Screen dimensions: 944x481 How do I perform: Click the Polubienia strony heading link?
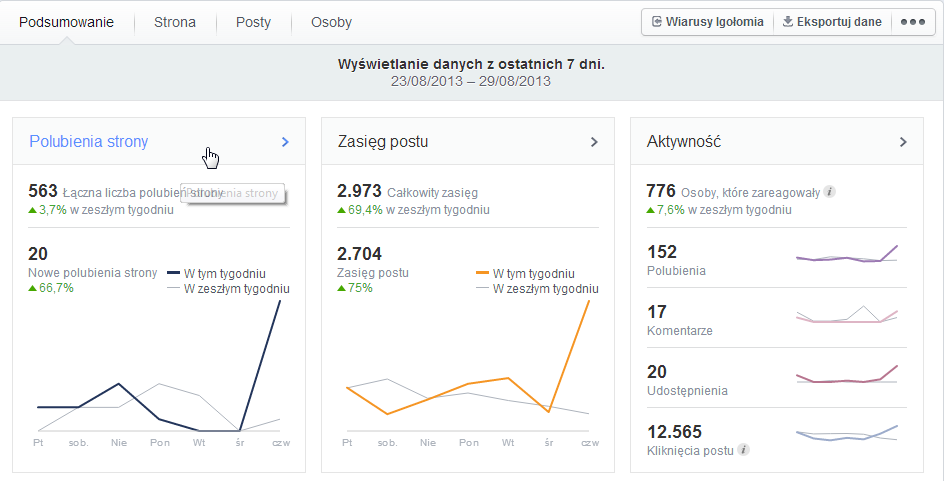click(88, 141)
